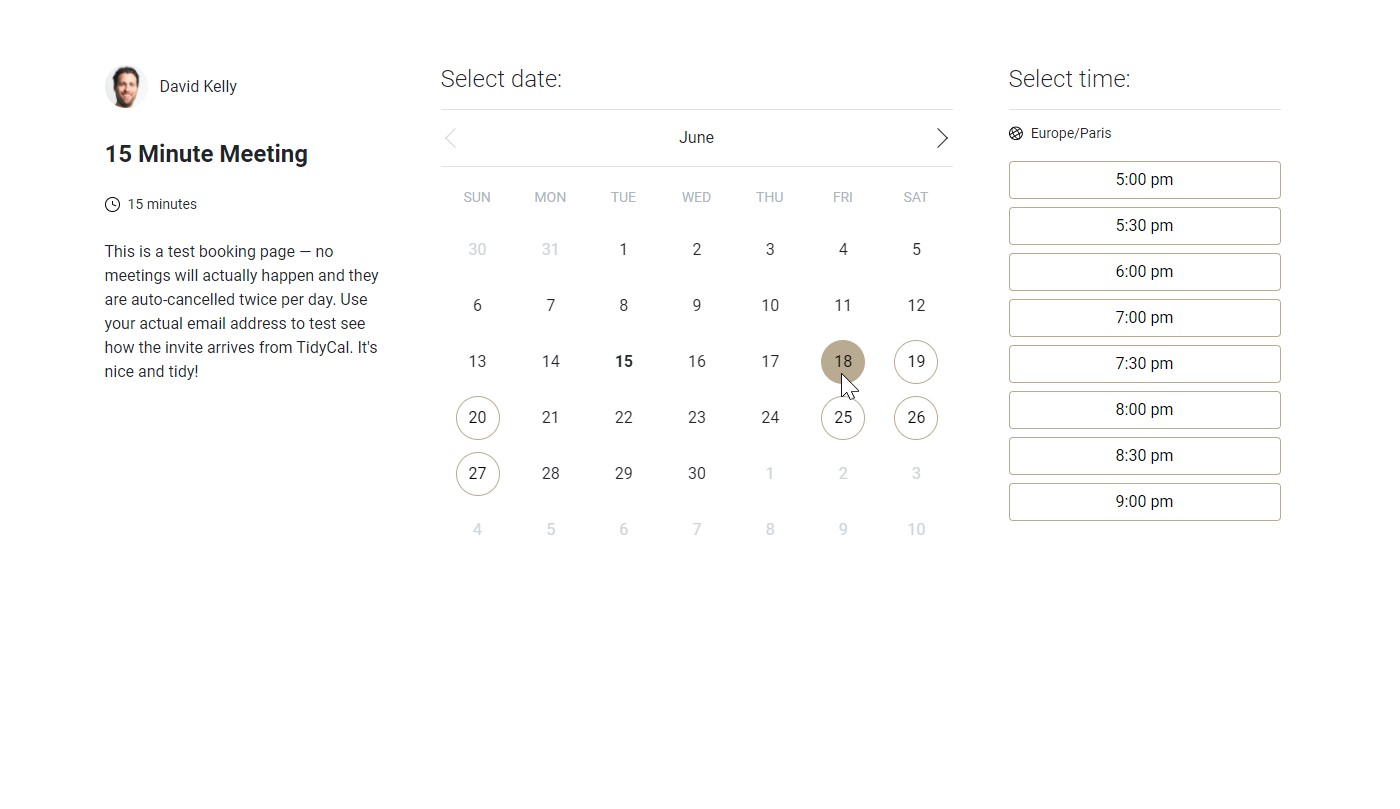Click the clock duration icon
The height and width of the screenshot is (809, 1400).
[112, 204]
